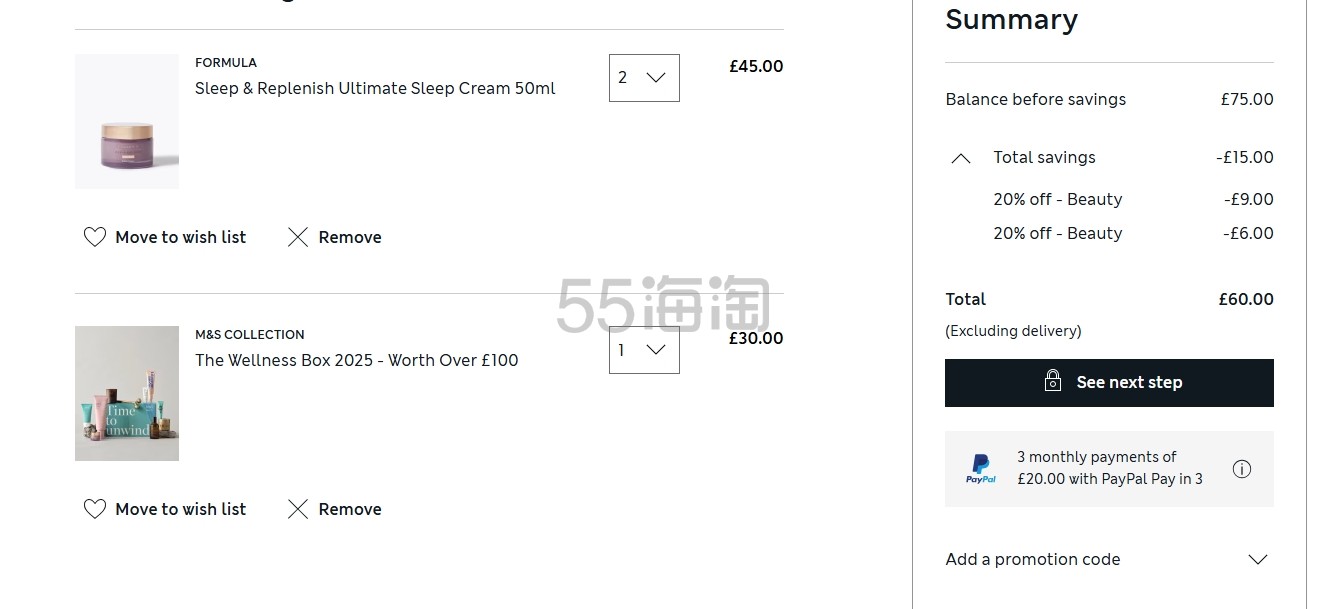This screenshot has width=1327, height=609.
Task: Collapse Total savings chevron
Action: pos(961,158)
